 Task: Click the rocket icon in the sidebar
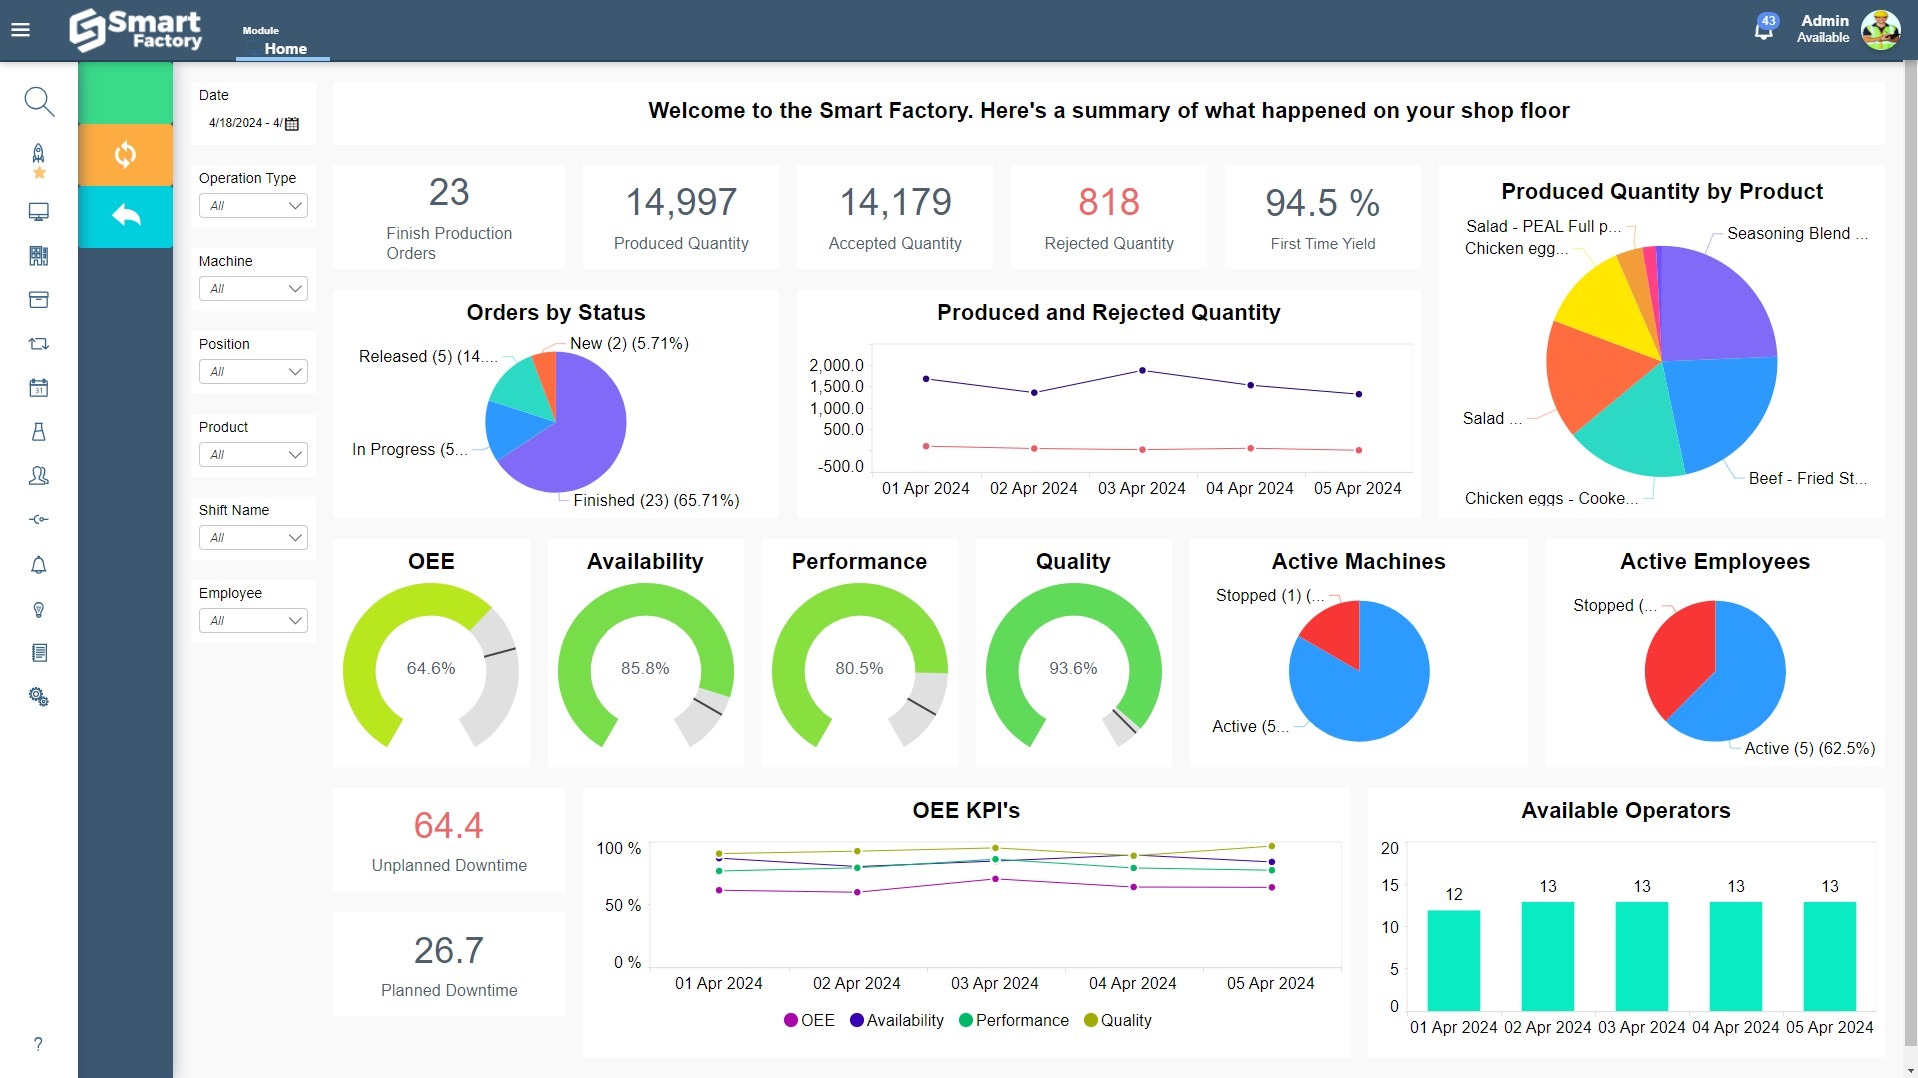(38, 154)
